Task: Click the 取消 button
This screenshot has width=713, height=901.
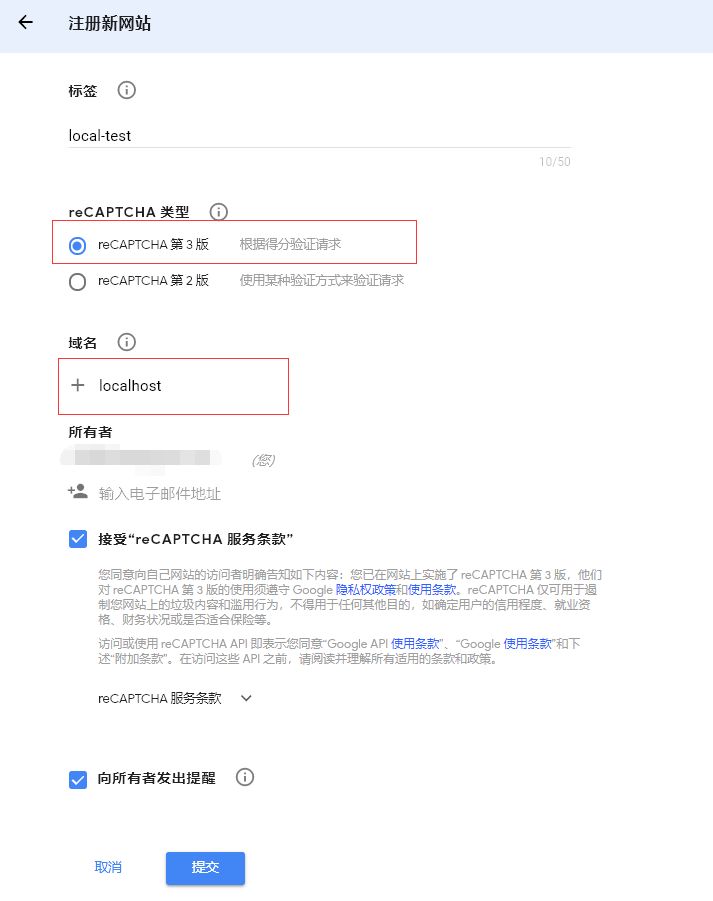Action: coord(108,867)
